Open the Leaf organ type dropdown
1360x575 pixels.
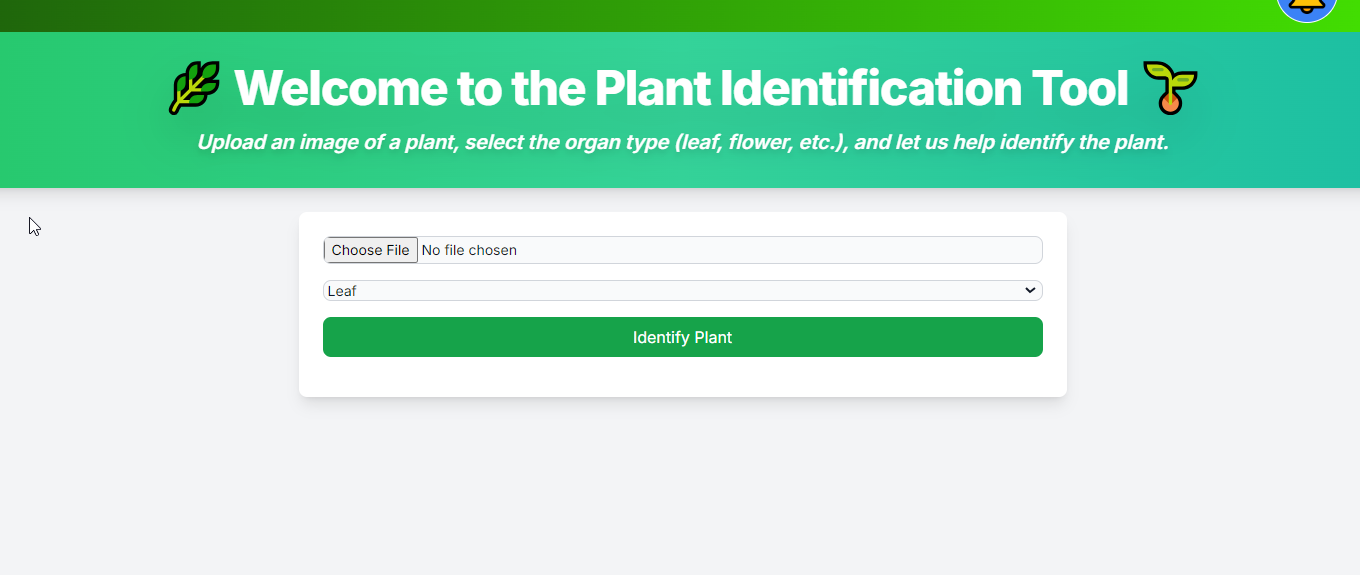tap(683, 291)
